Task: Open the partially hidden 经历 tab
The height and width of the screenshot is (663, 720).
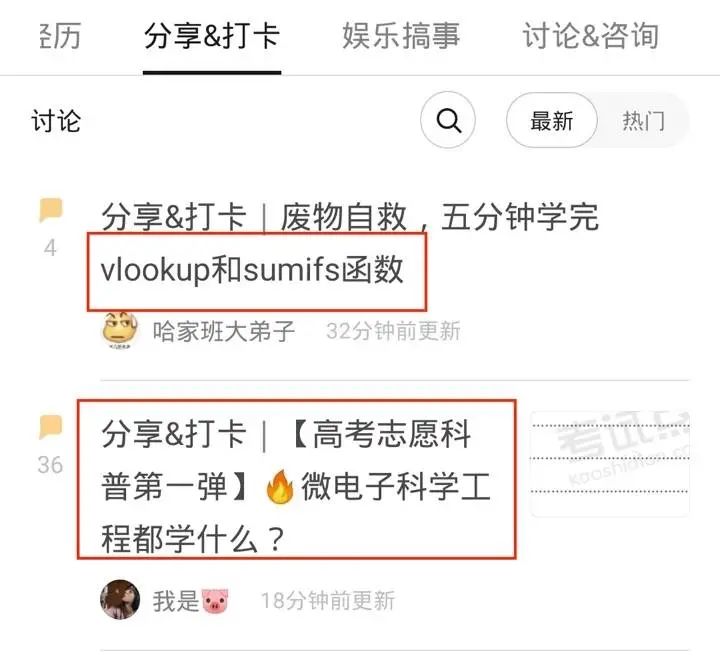Action: (60, 36)
